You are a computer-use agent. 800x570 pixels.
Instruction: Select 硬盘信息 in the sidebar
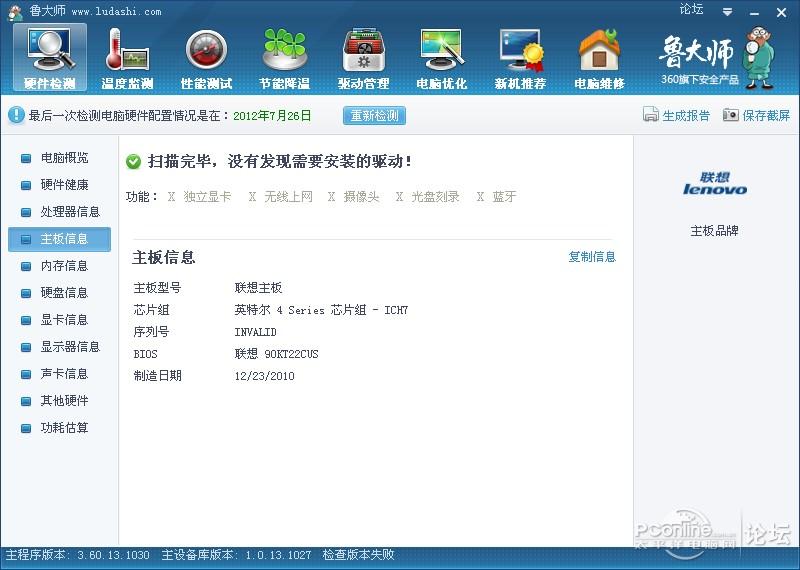coord(59,293)
